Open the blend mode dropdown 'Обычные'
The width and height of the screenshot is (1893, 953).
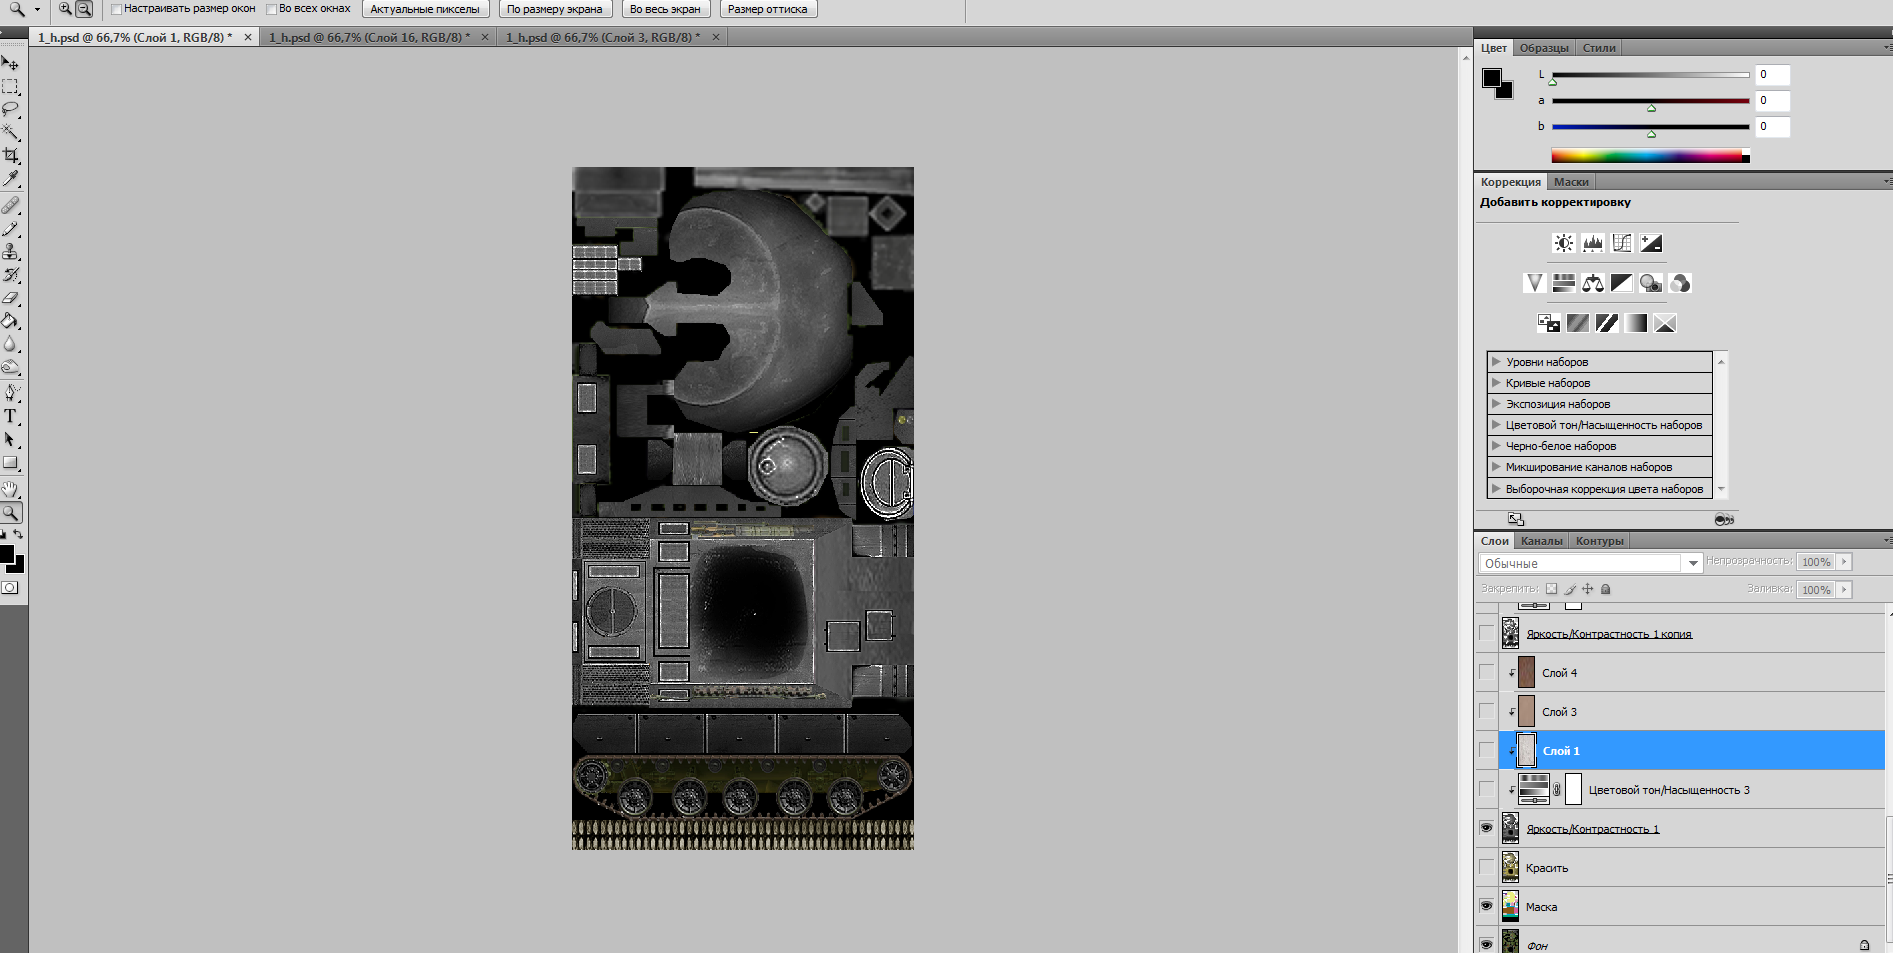(x=1590, y=563)
